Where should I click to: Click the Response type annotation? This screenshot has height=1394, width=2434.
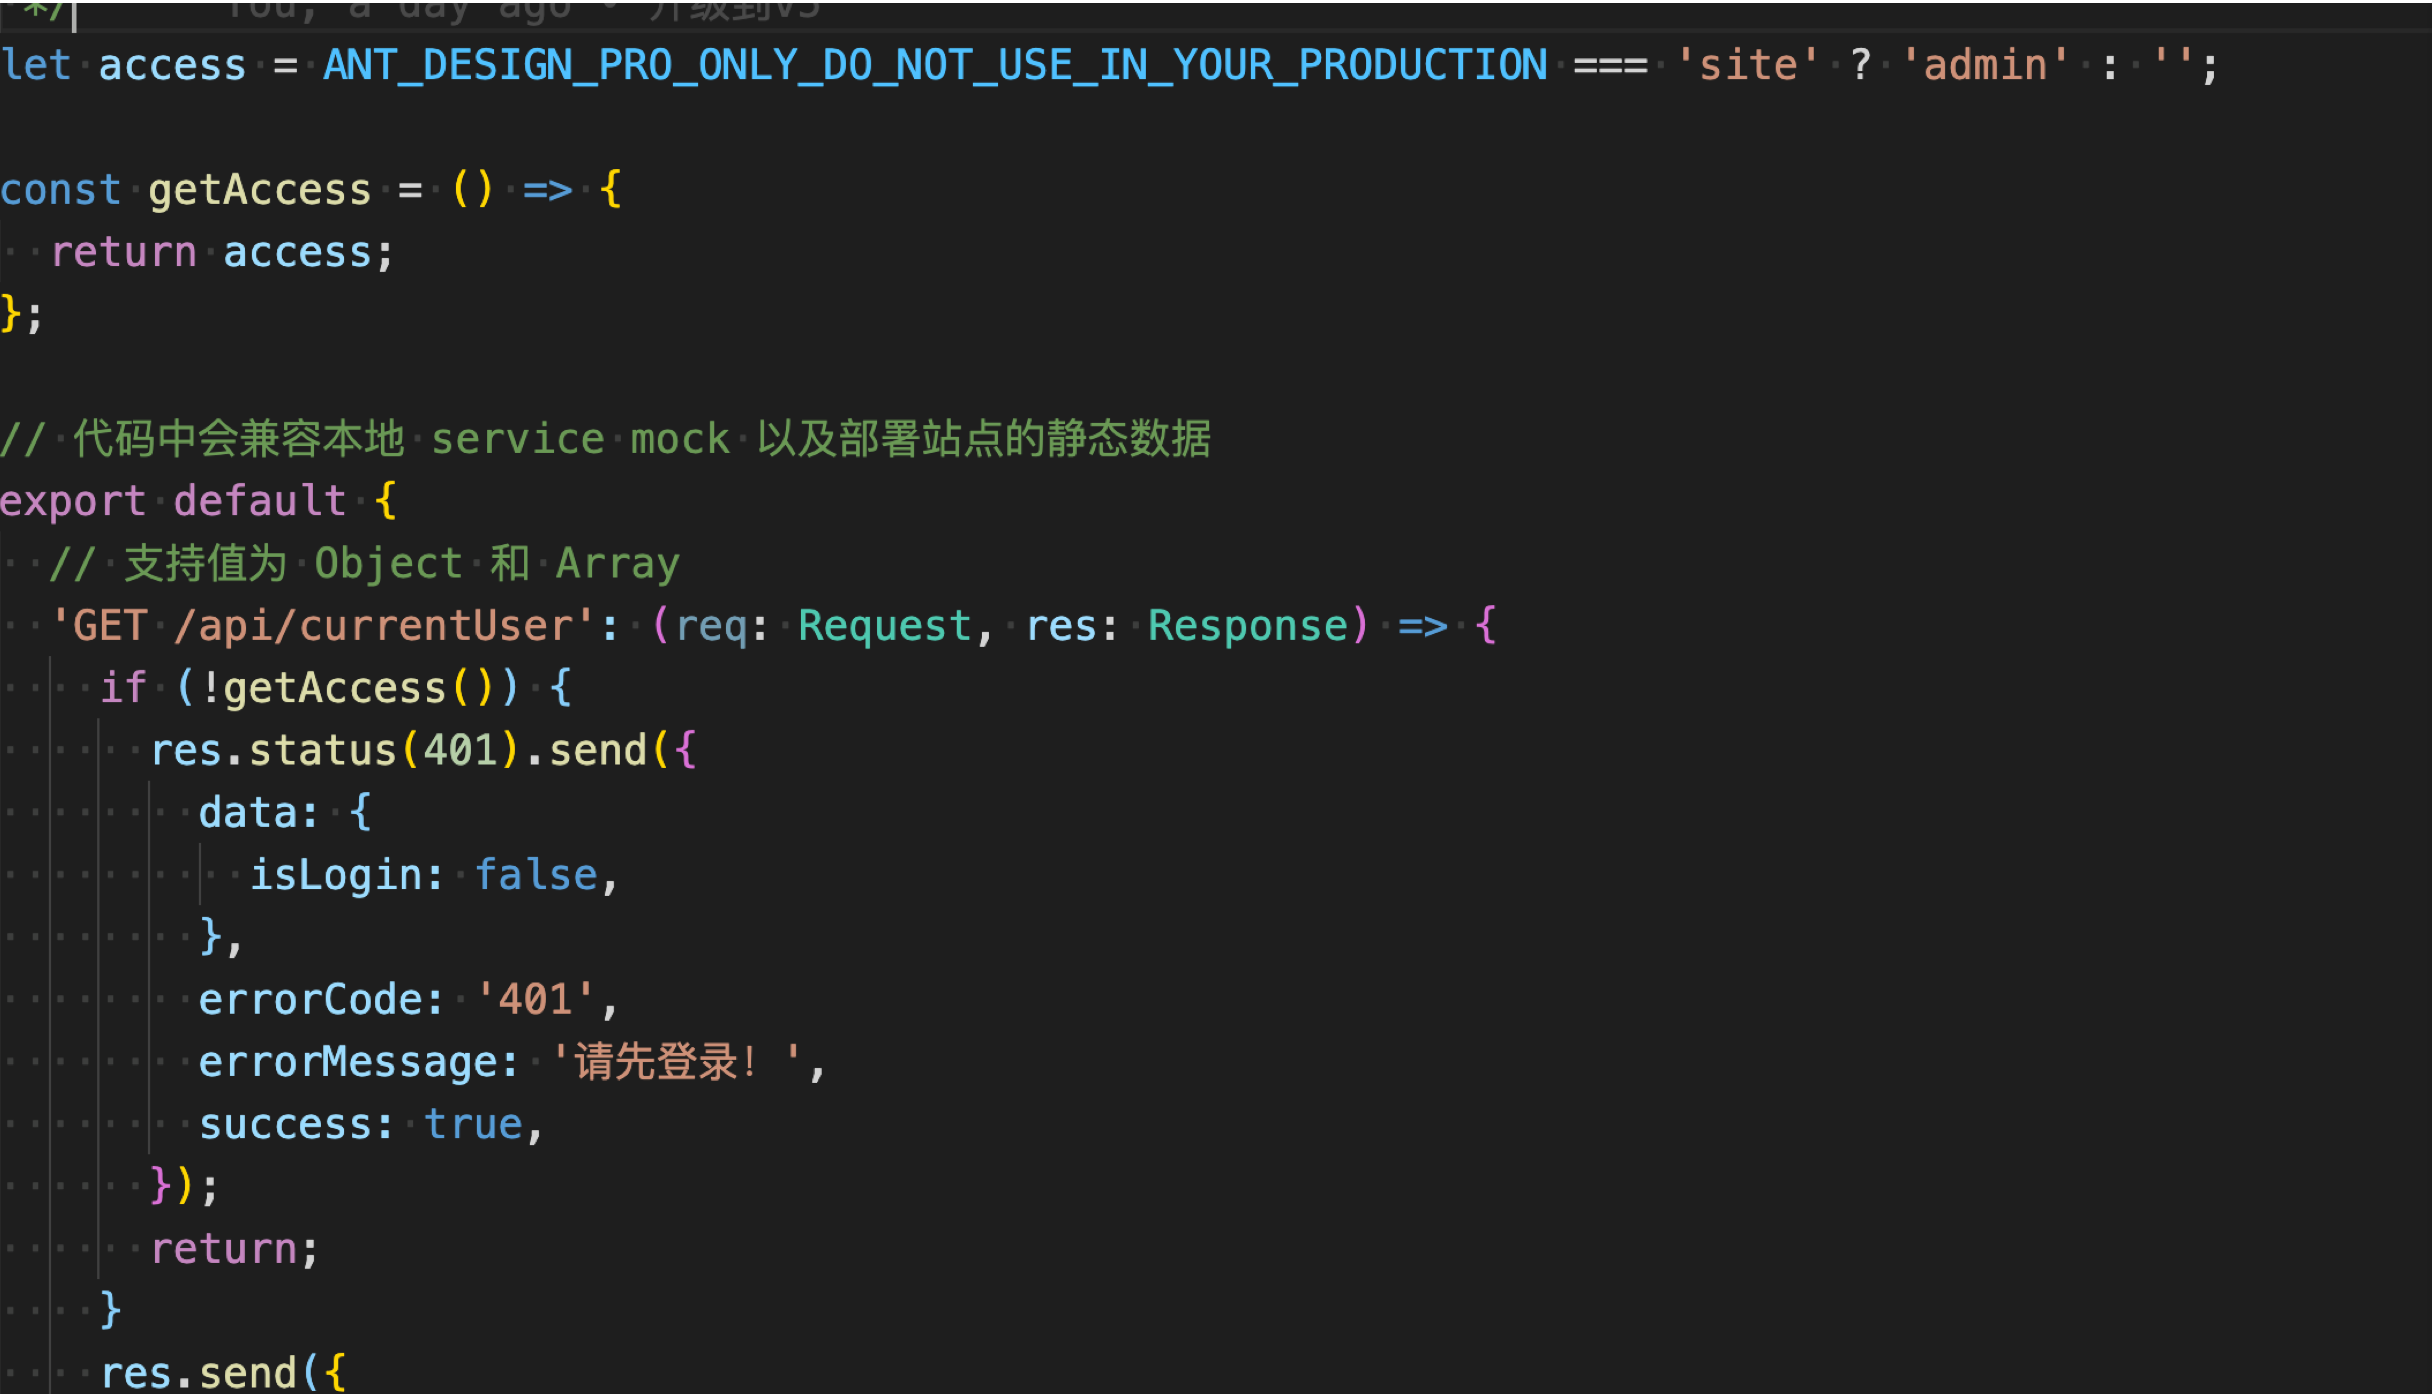tap(1247, 626)
